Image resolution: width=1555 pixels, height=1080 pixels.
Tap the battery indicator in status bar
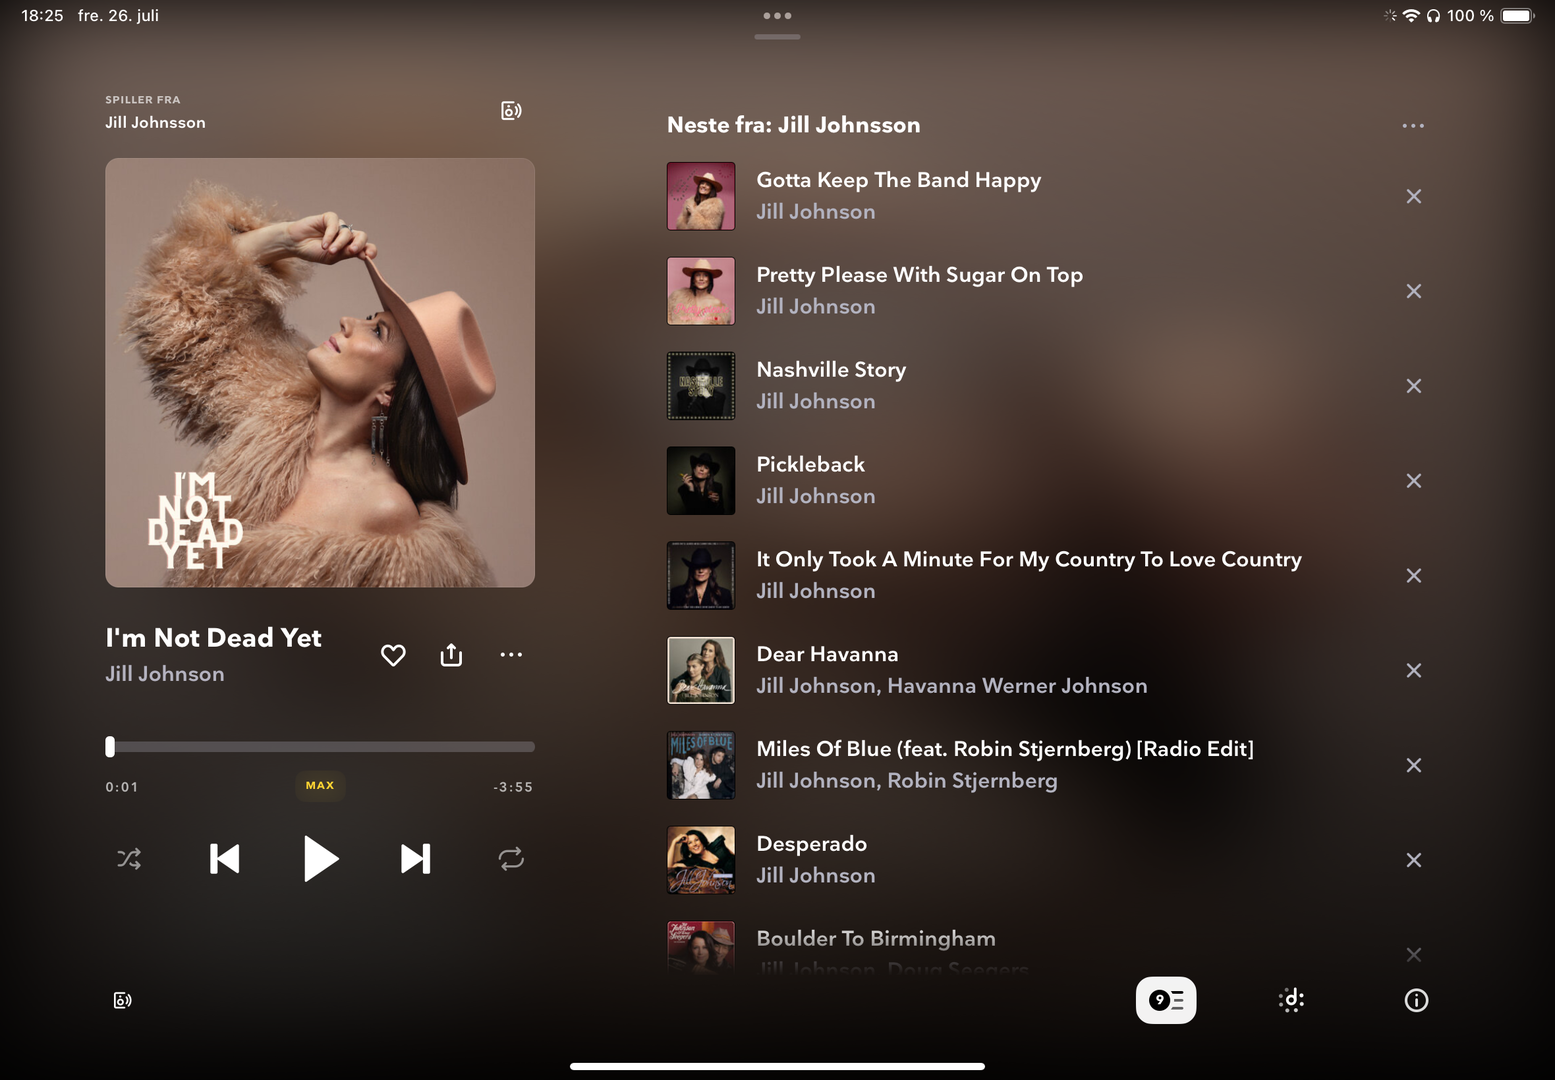(1517, 16)
